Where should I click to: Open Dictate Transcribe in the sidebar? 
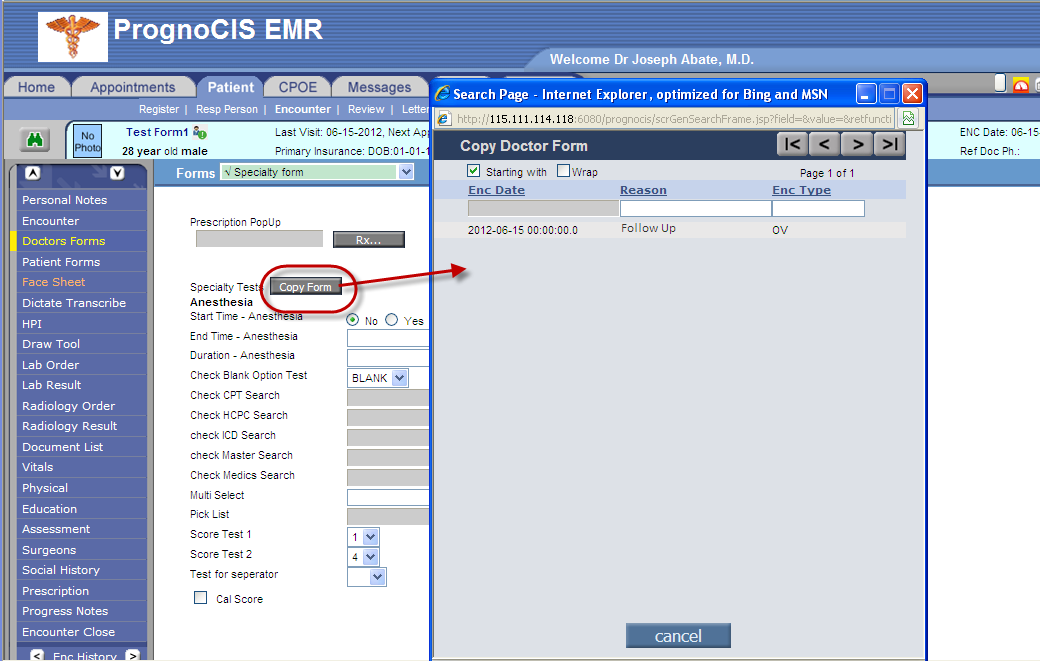(74, 303)
